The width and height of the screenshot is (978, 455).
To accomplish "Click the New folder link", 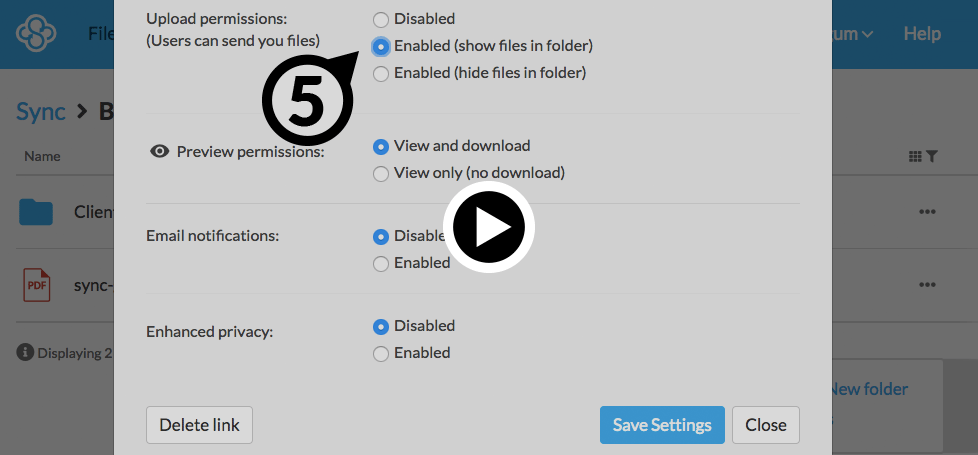I will coord(868,389).
